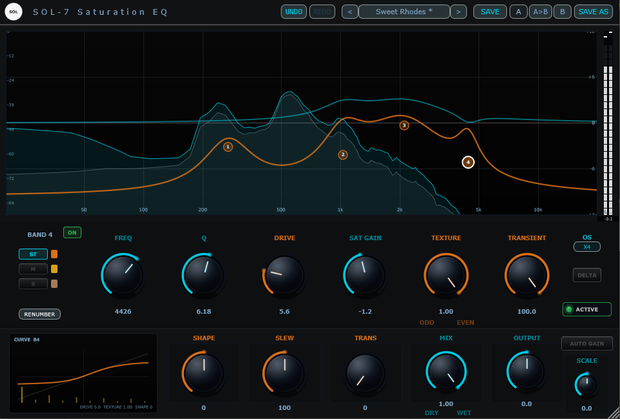
Task: Click the Q knob
Action: pos(204,275)
